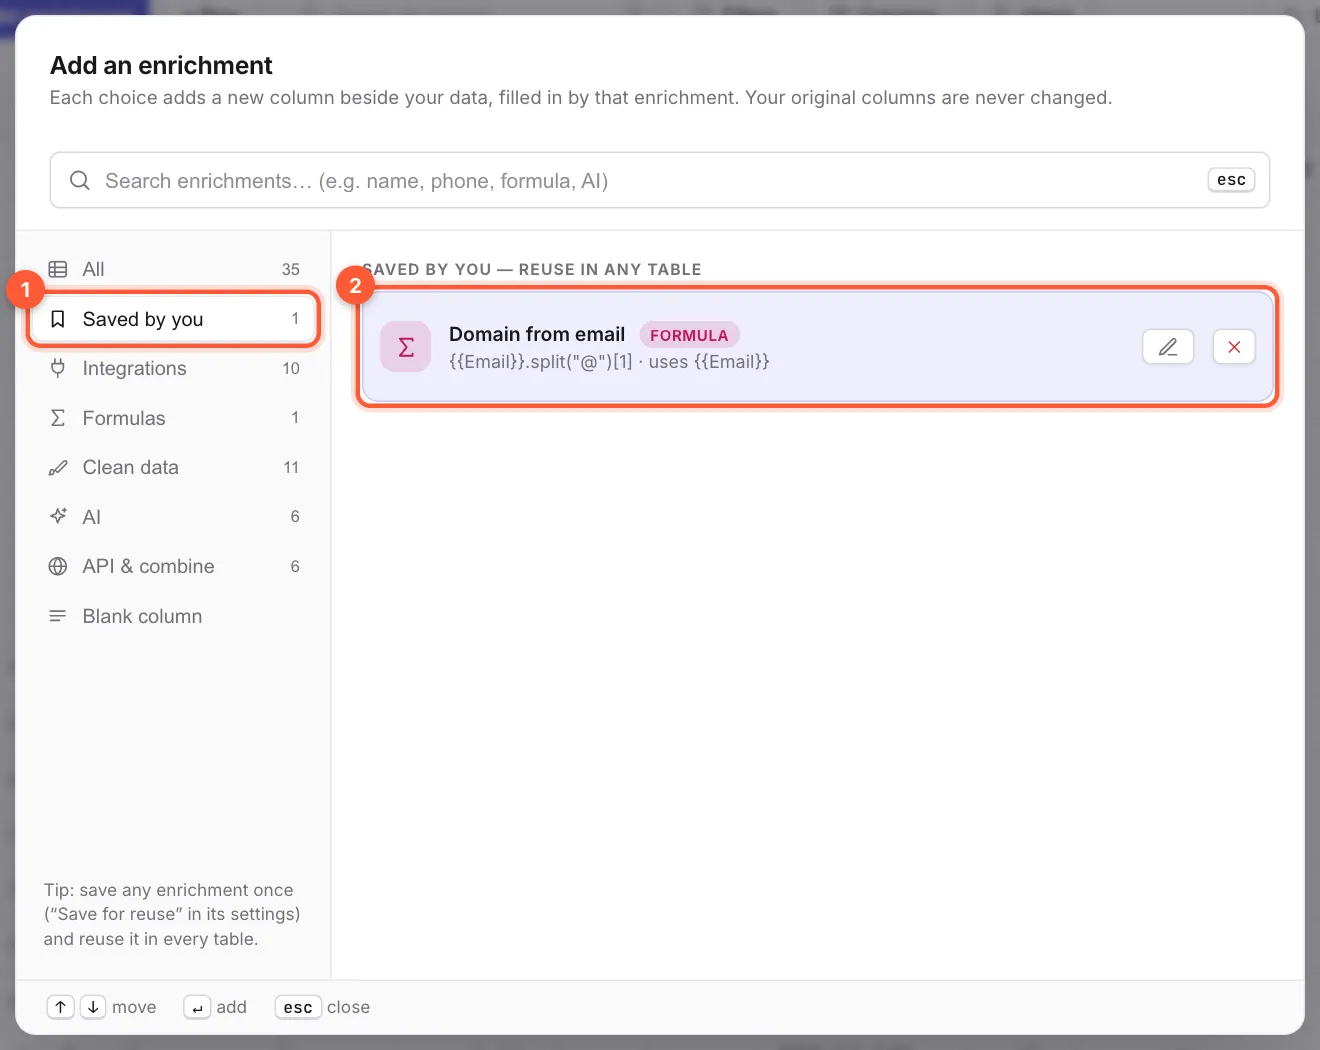The height and width of the screenshot is (1050, 1320).
Task: Open the Integrations category
Action: tap(174, 368)
